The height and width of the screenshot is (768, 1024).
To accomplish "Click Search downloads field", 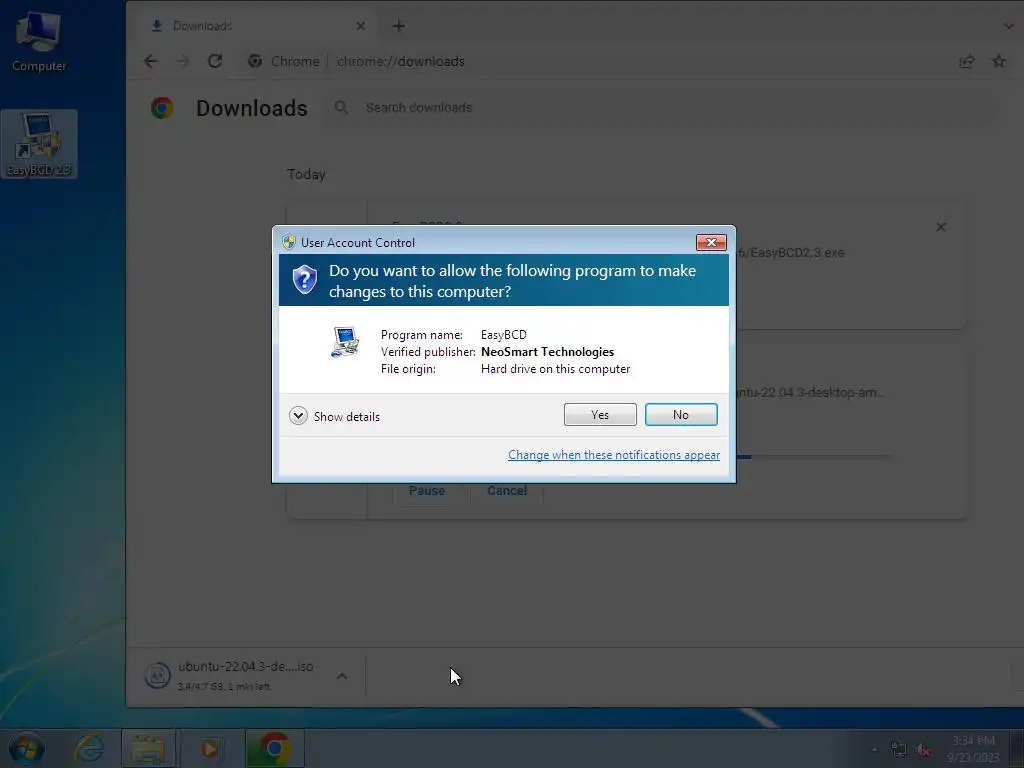I will pyautogui.click(x=660, y=108).
